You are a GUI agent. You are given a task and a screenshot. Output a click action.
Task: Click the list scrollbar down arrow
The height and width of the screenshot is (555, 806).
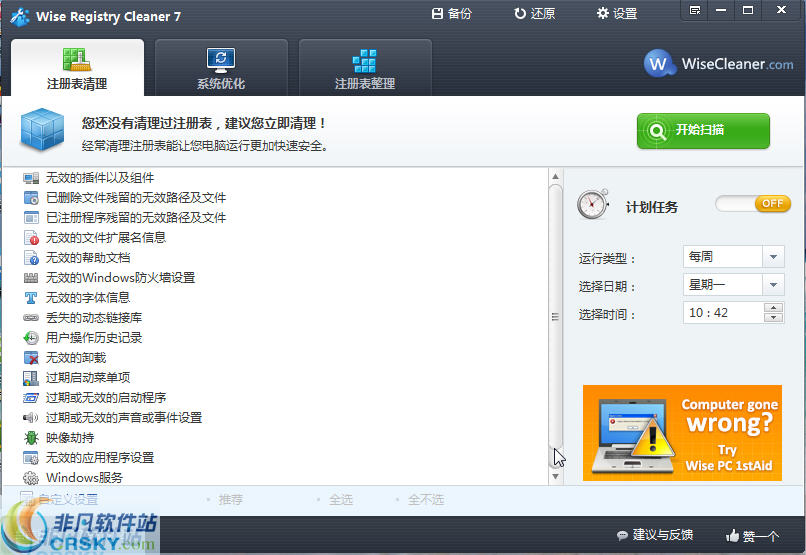pyautogui.click(x=555, y=476)
